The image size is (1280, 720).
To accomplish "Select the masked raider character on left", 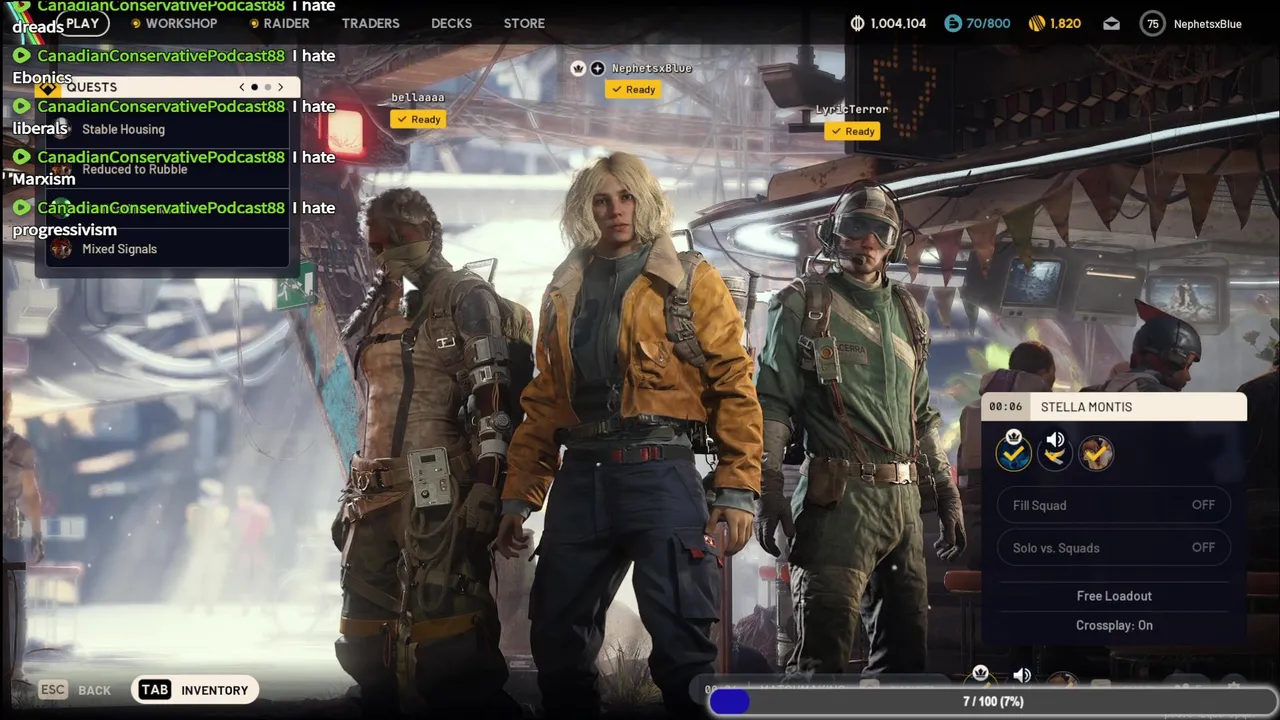I will 430,440.
